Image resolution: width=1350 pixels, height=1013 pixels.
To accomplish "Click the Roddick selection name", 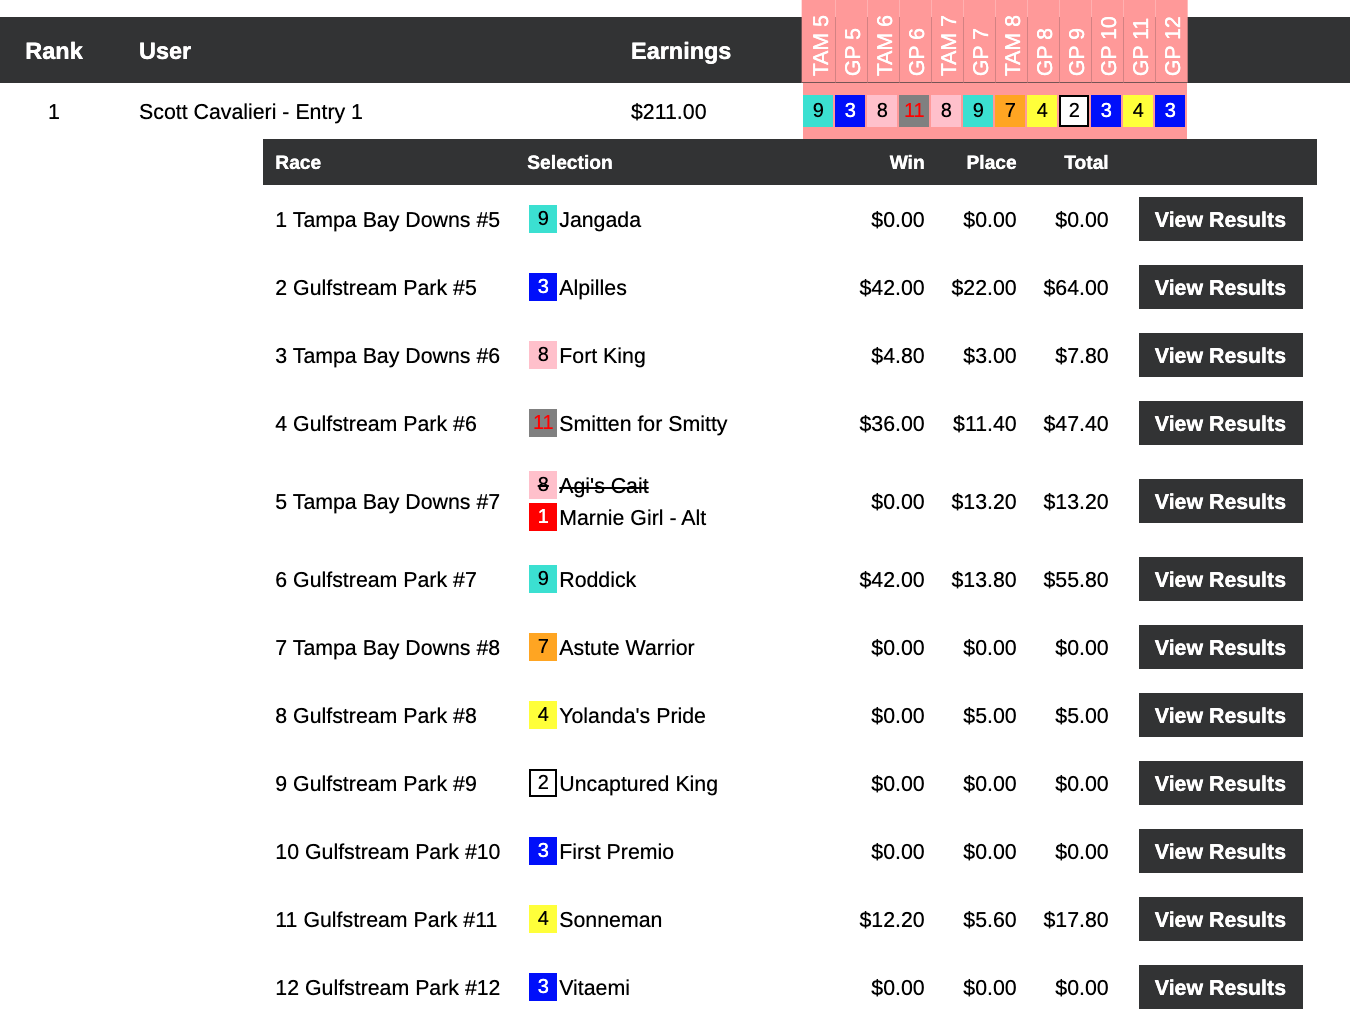I will (x=597, y=580).
